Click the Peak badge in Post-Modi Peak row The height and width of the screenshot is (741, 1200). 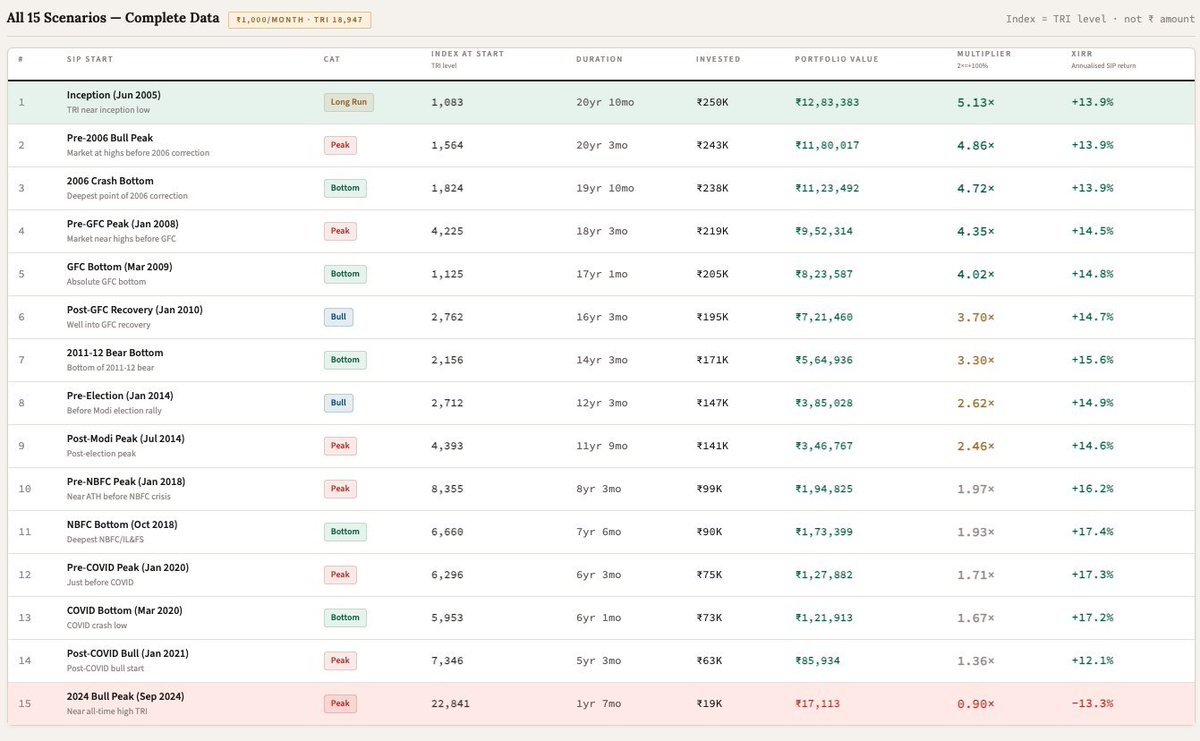(340, 446)
